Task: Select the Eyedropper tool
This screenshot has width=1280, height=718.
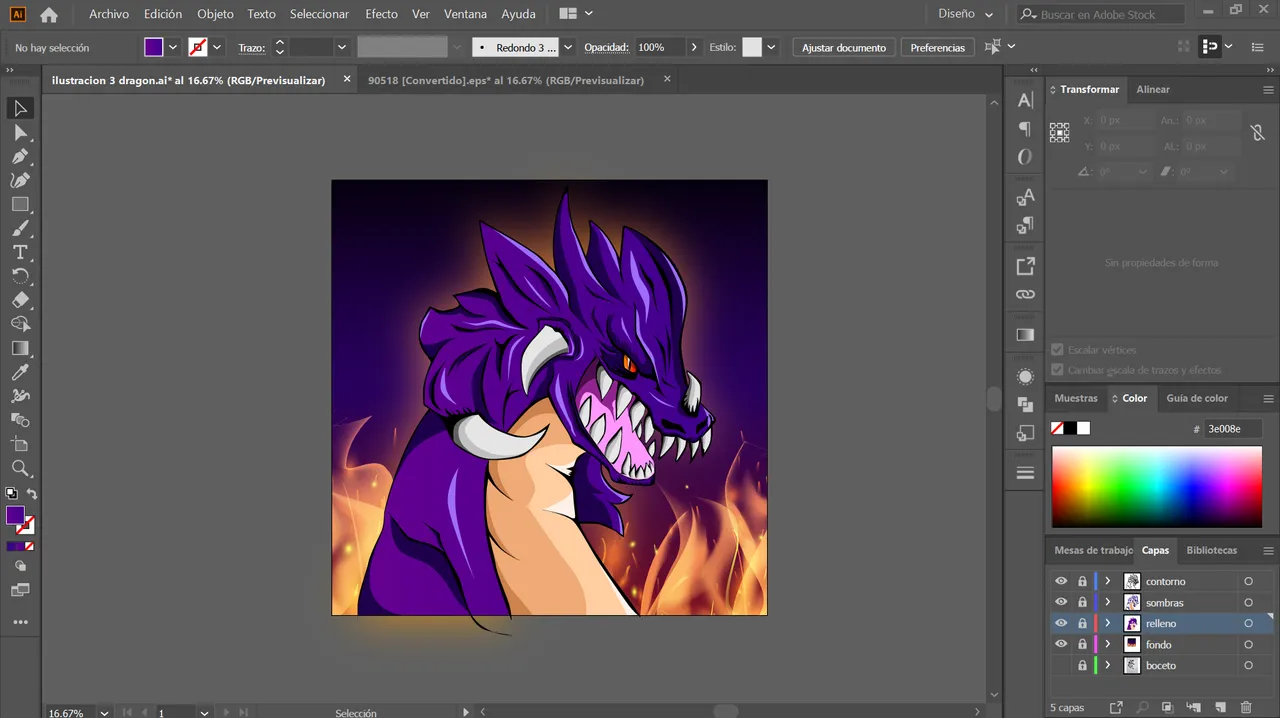Action: [20, 372]
